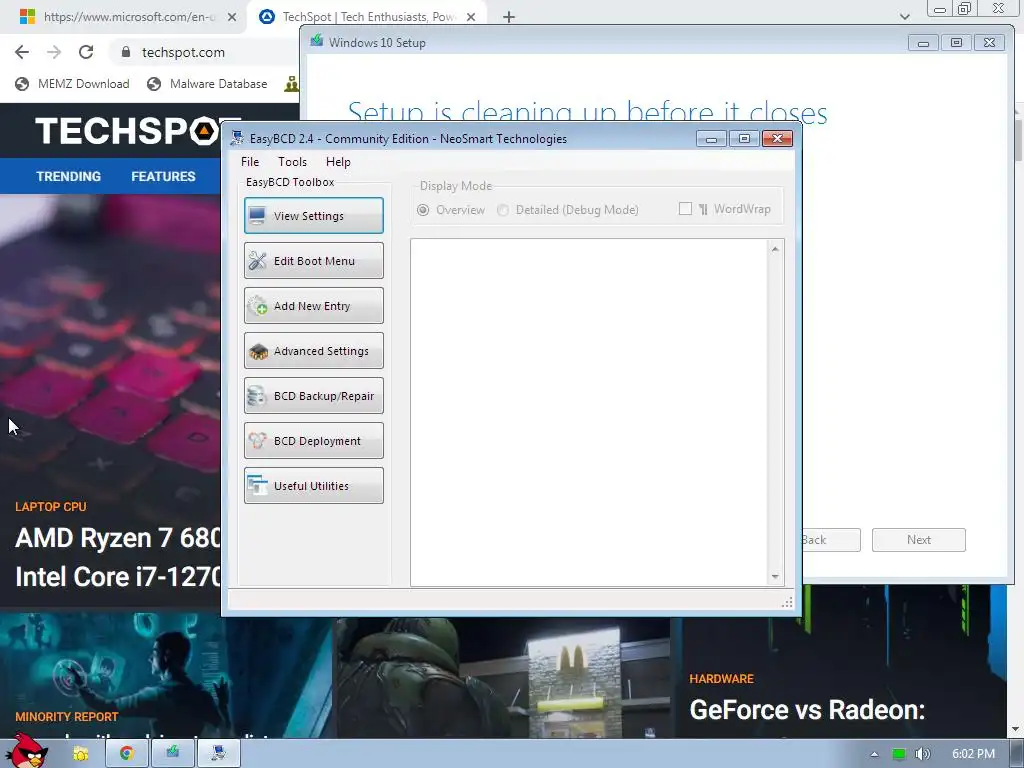Click the browser page scrollbar down arrow
The height and width of the screenshot is (768, 1024).
click(1016, 729)
